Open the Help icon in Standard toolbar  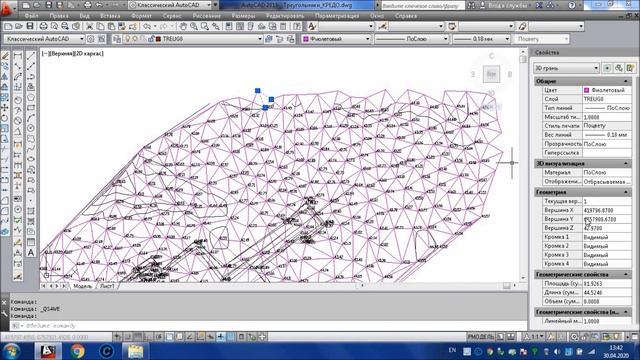coord(297,26)
